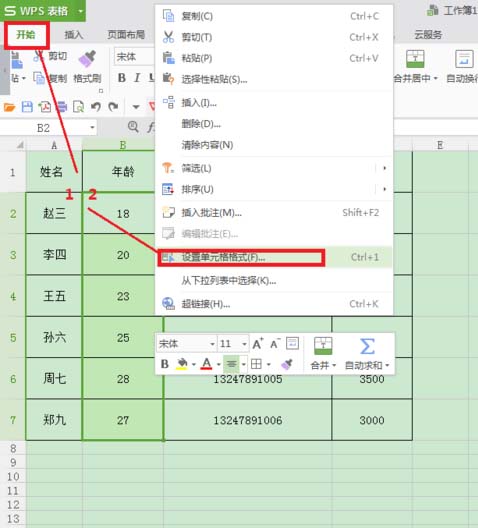This screenshot has height=528, width=478.
Task: Click the open folder icon
Action: [x=9, y=107]
